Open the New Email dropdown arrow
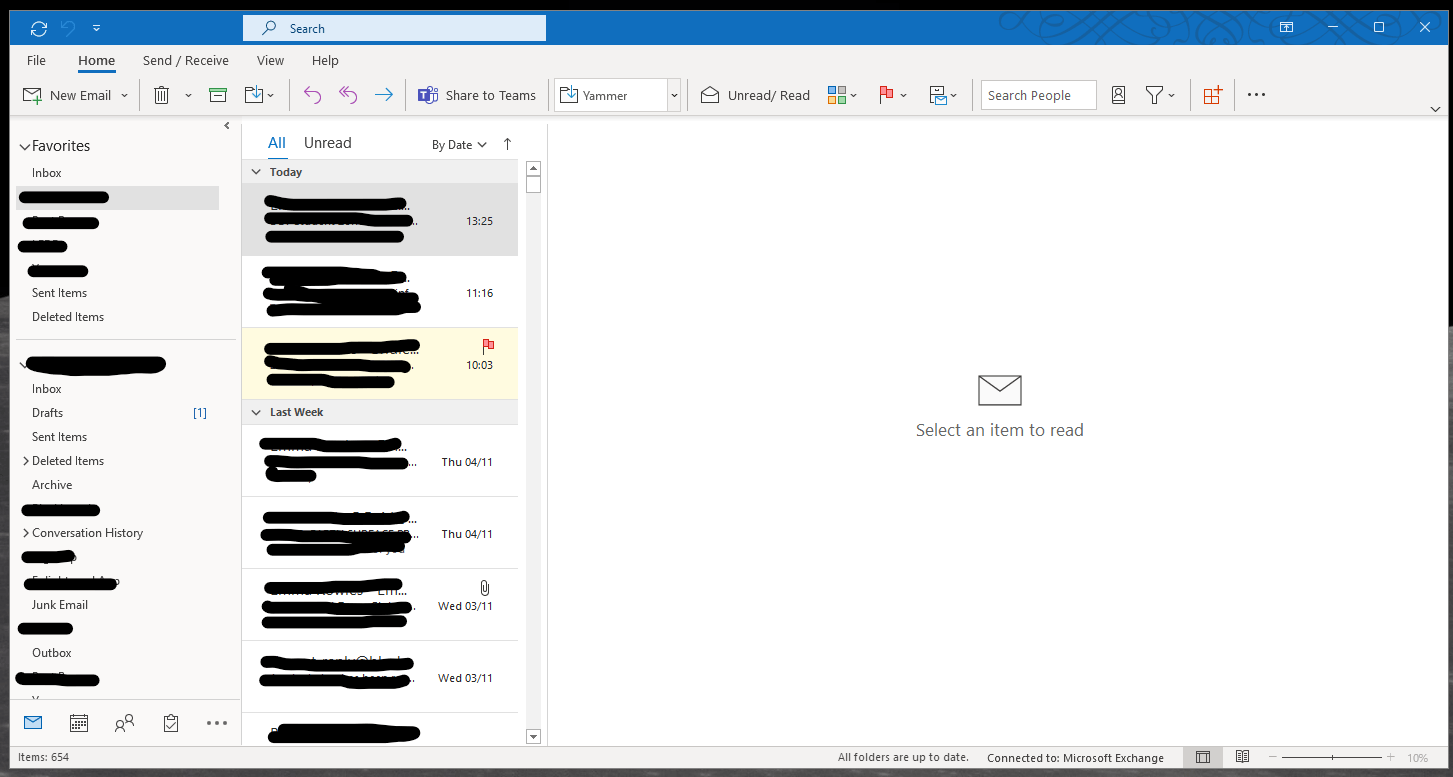The image size is (1453, 777). [x=125, y=96]
